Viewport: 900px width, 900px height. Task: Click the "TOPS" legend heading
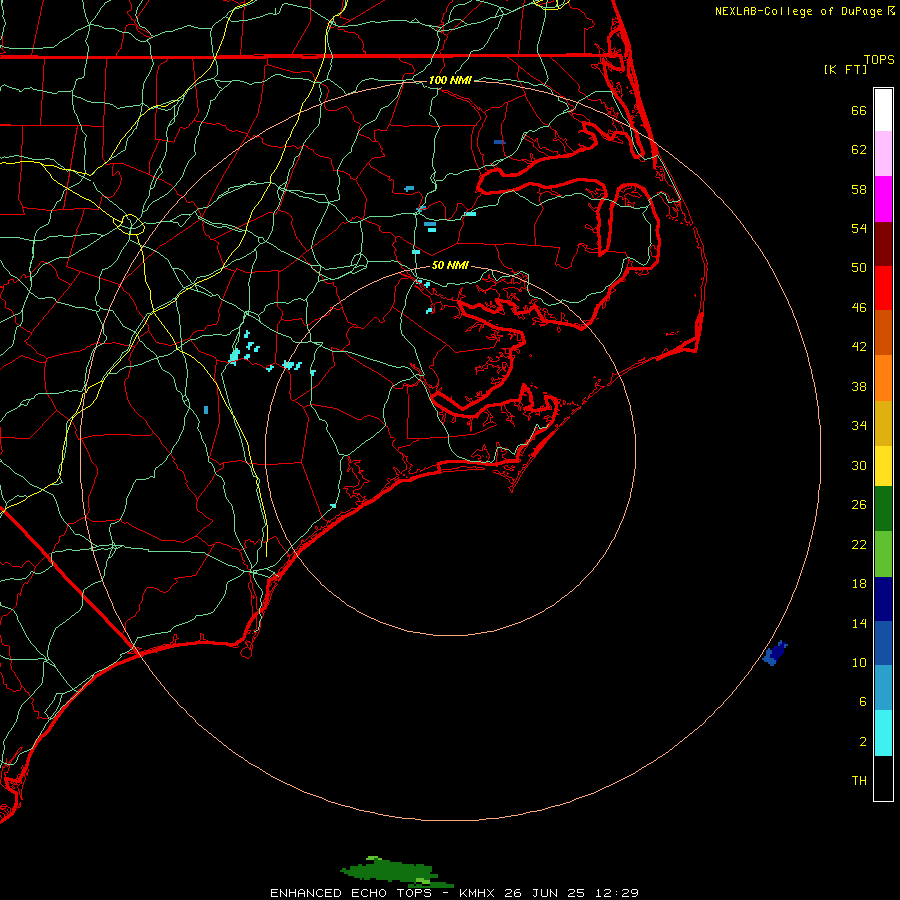(879, 59)
